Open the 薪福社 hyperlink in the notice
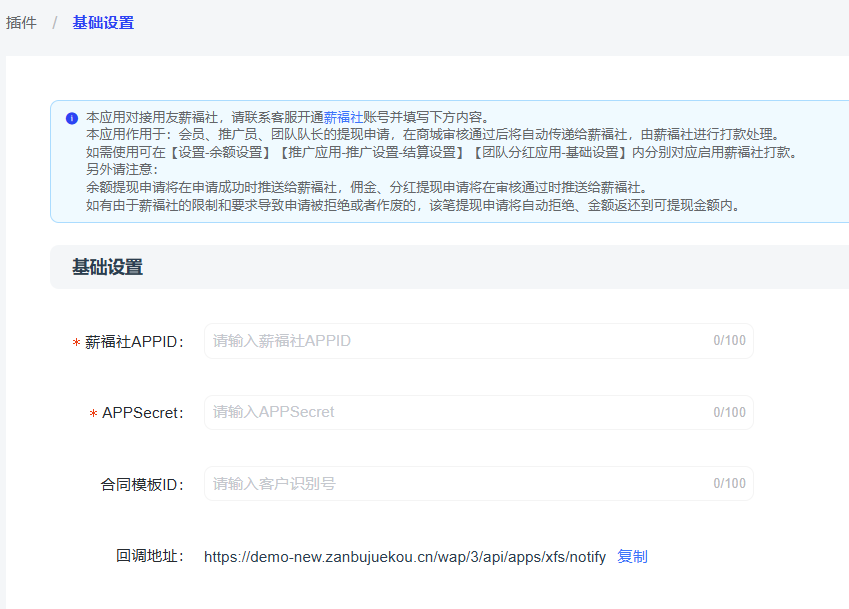 tap(343, 117)
